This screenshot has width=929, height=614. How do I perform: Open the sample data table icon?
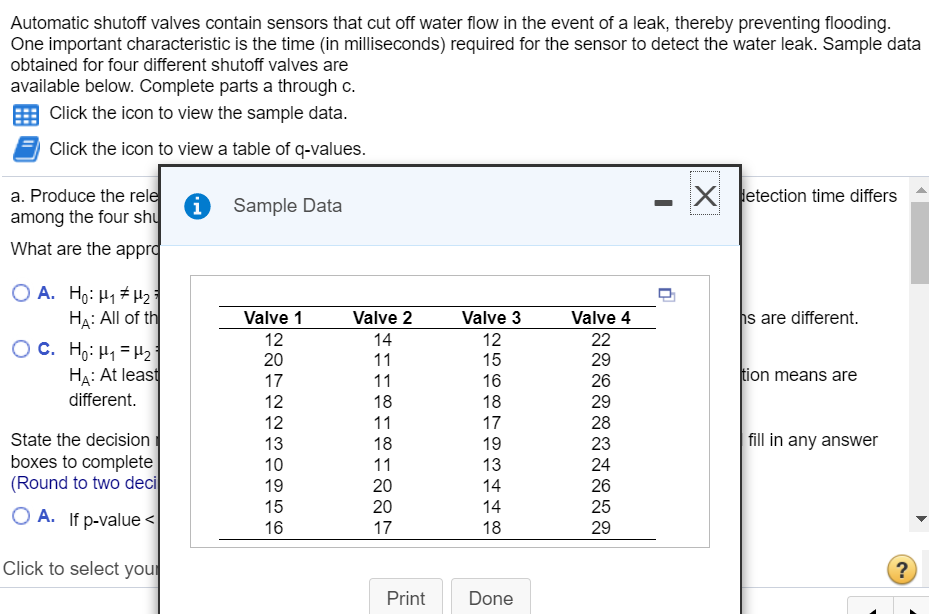click(x=23, y=114)
